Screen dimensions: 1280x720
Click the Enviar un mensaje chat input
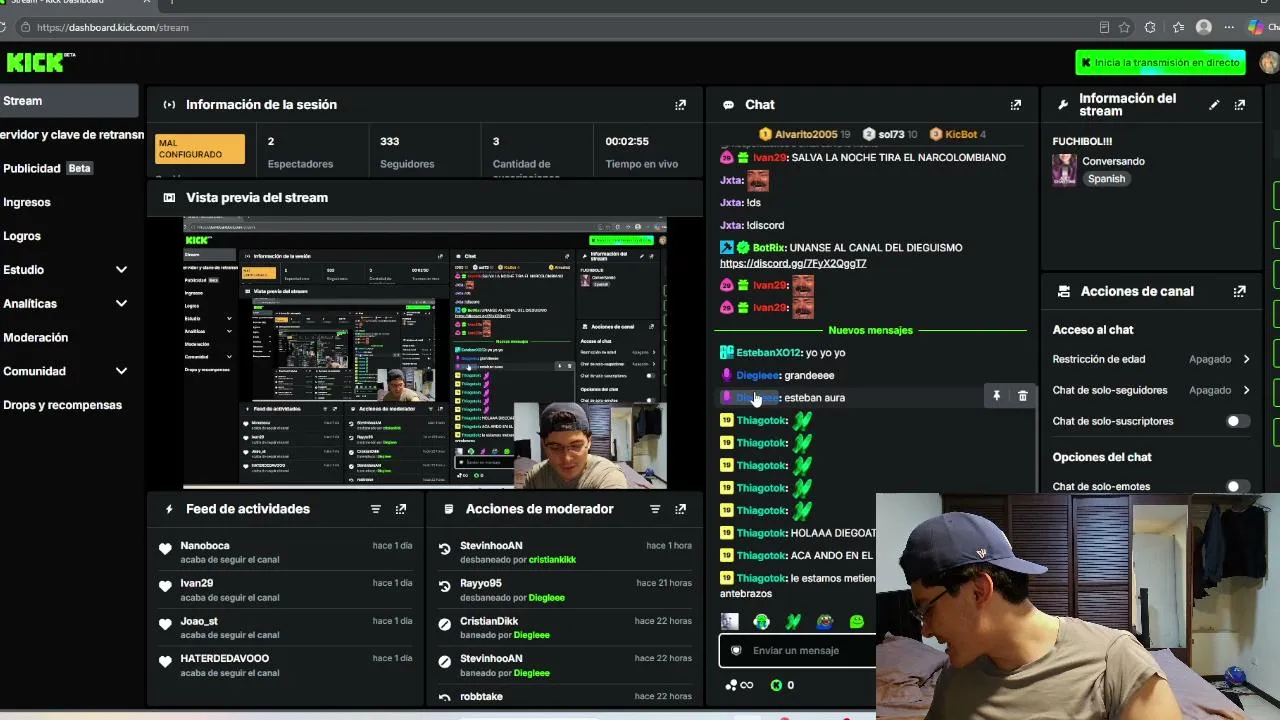[797, 650]
